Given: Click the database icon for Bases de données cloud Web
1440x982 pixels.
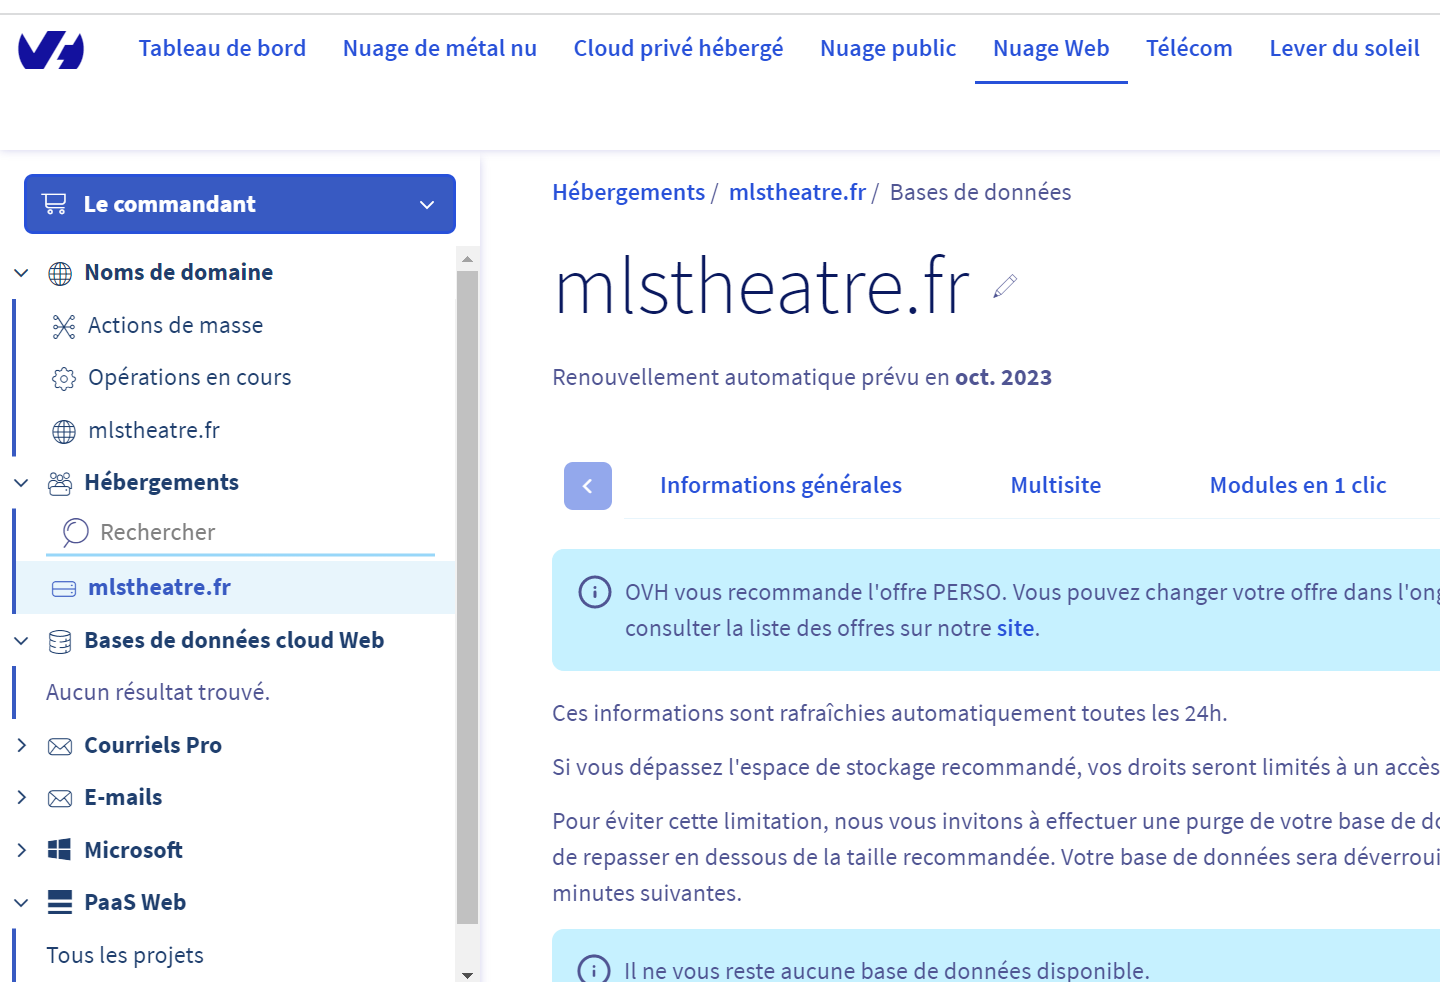Looking at the screenshot, I should tap(60, 641).
